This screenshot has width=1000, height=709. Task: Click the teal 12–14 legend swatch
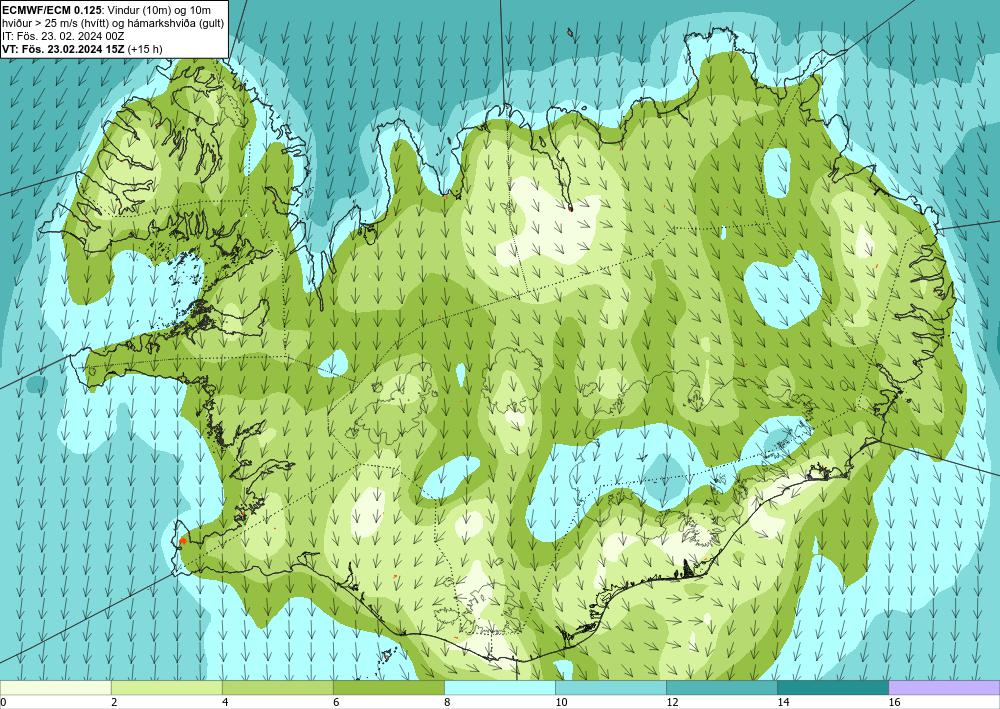722,687
